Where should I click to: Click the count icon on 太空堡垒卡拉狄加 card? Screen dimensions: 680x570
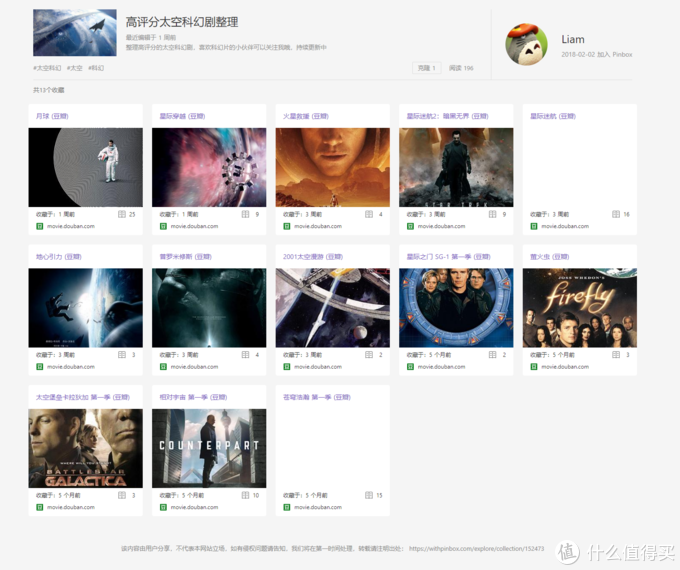click(122, 495)
